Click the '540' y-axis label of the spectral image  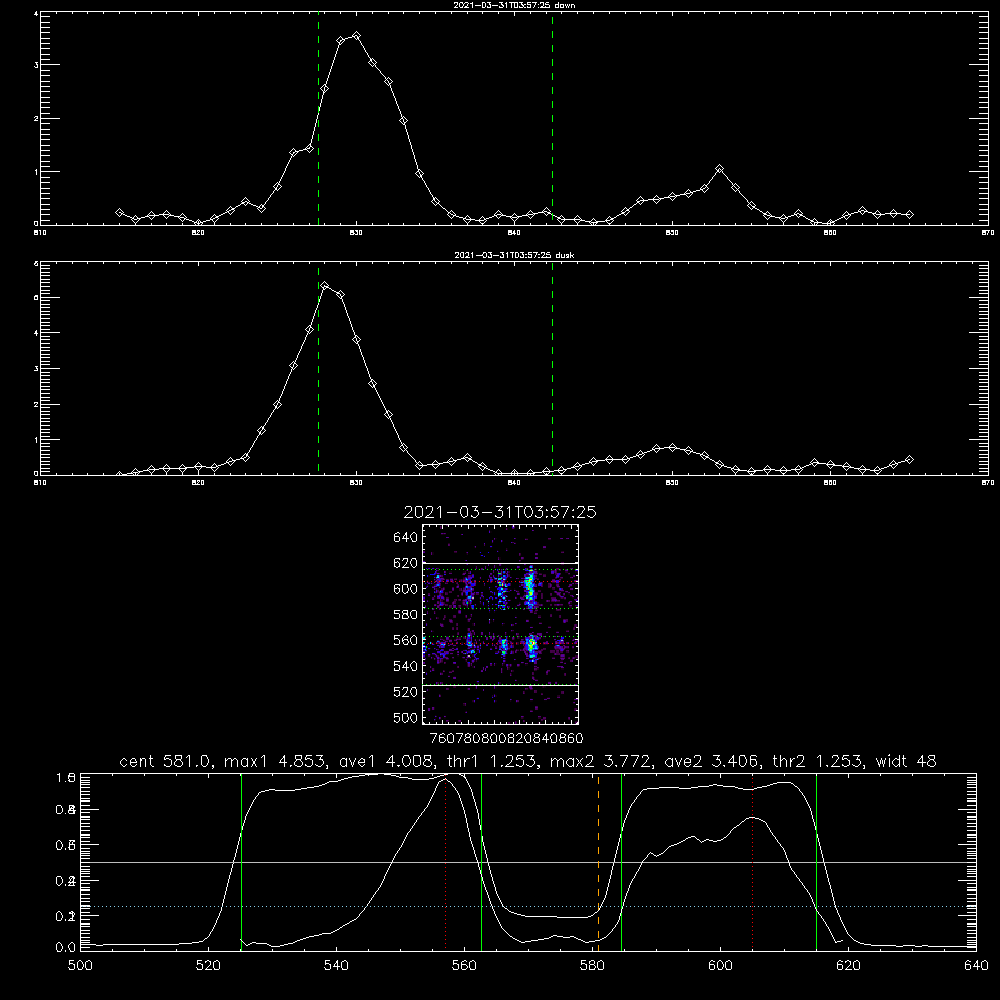coord(406,666)
